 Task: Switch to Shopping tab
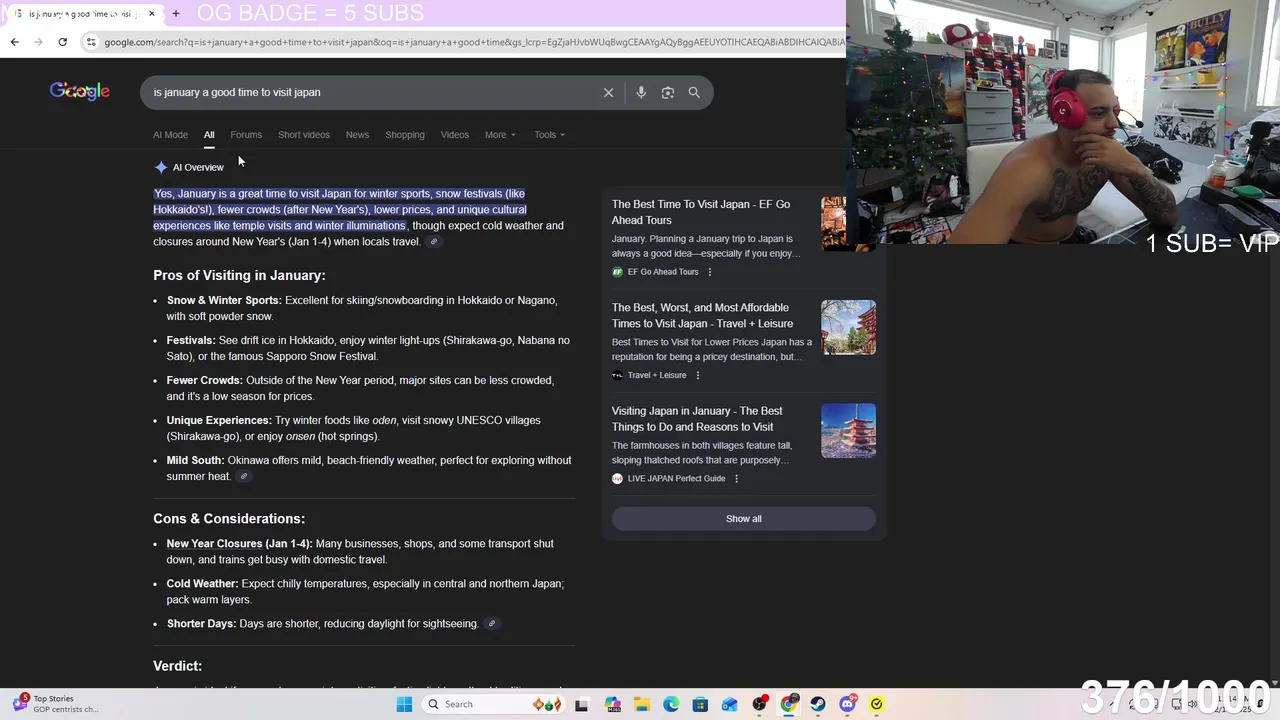point(405,135)
